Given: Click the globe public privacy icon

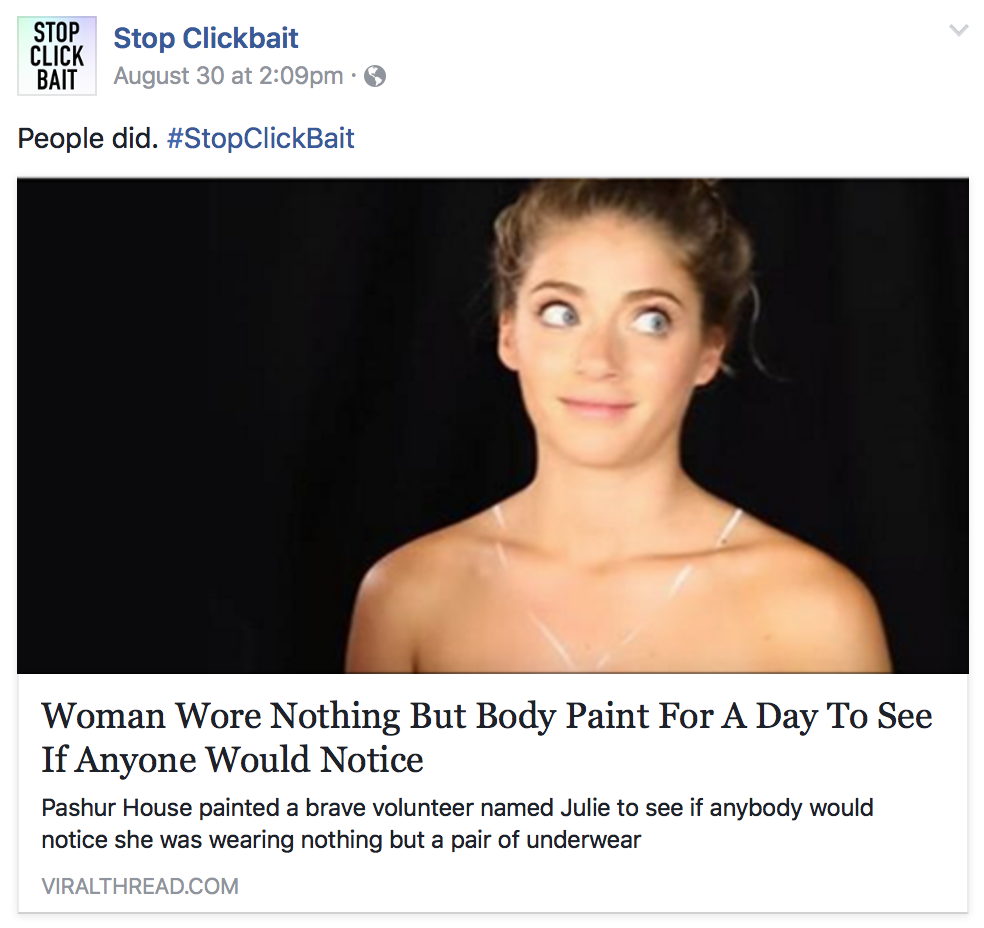Looking at the screenshot, I should (x=375, y=76).
